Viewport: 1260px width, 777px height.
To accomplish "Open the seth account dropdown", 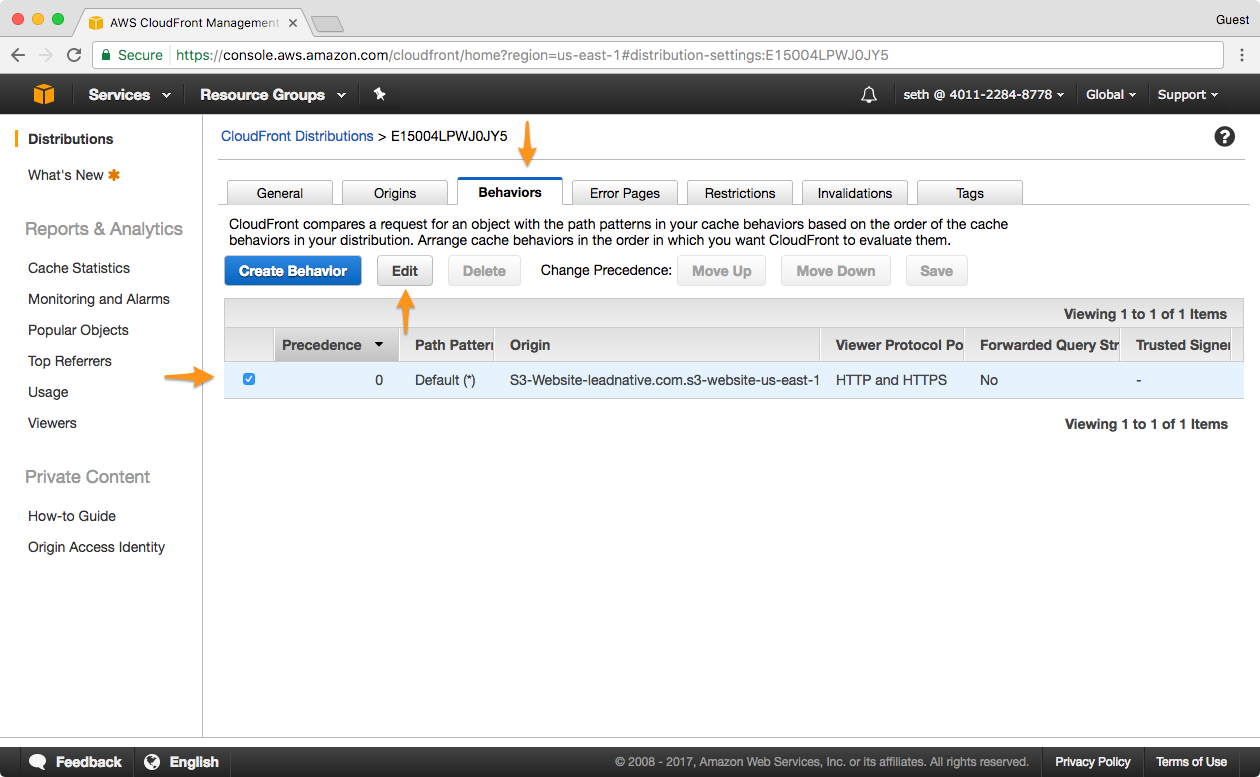I will (984, 94).
